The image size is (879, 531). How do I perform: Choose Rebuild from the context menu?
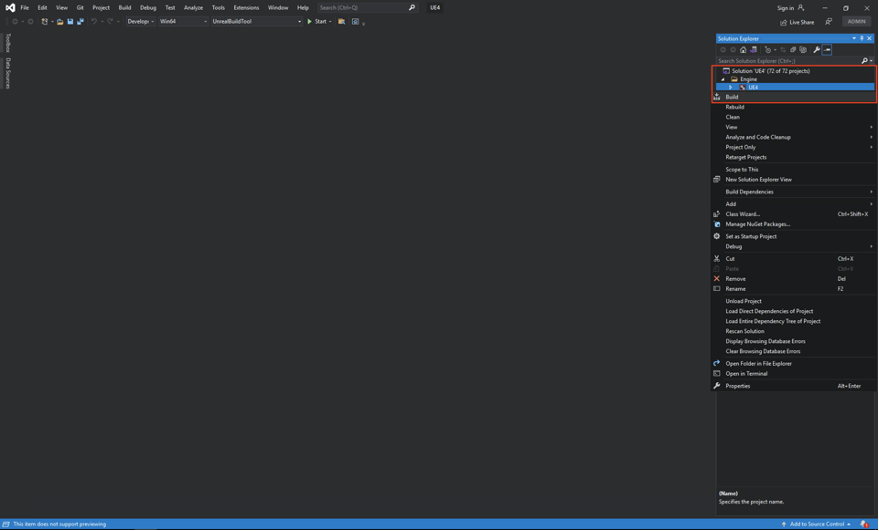pyautogui.click(x=793, y=107)
